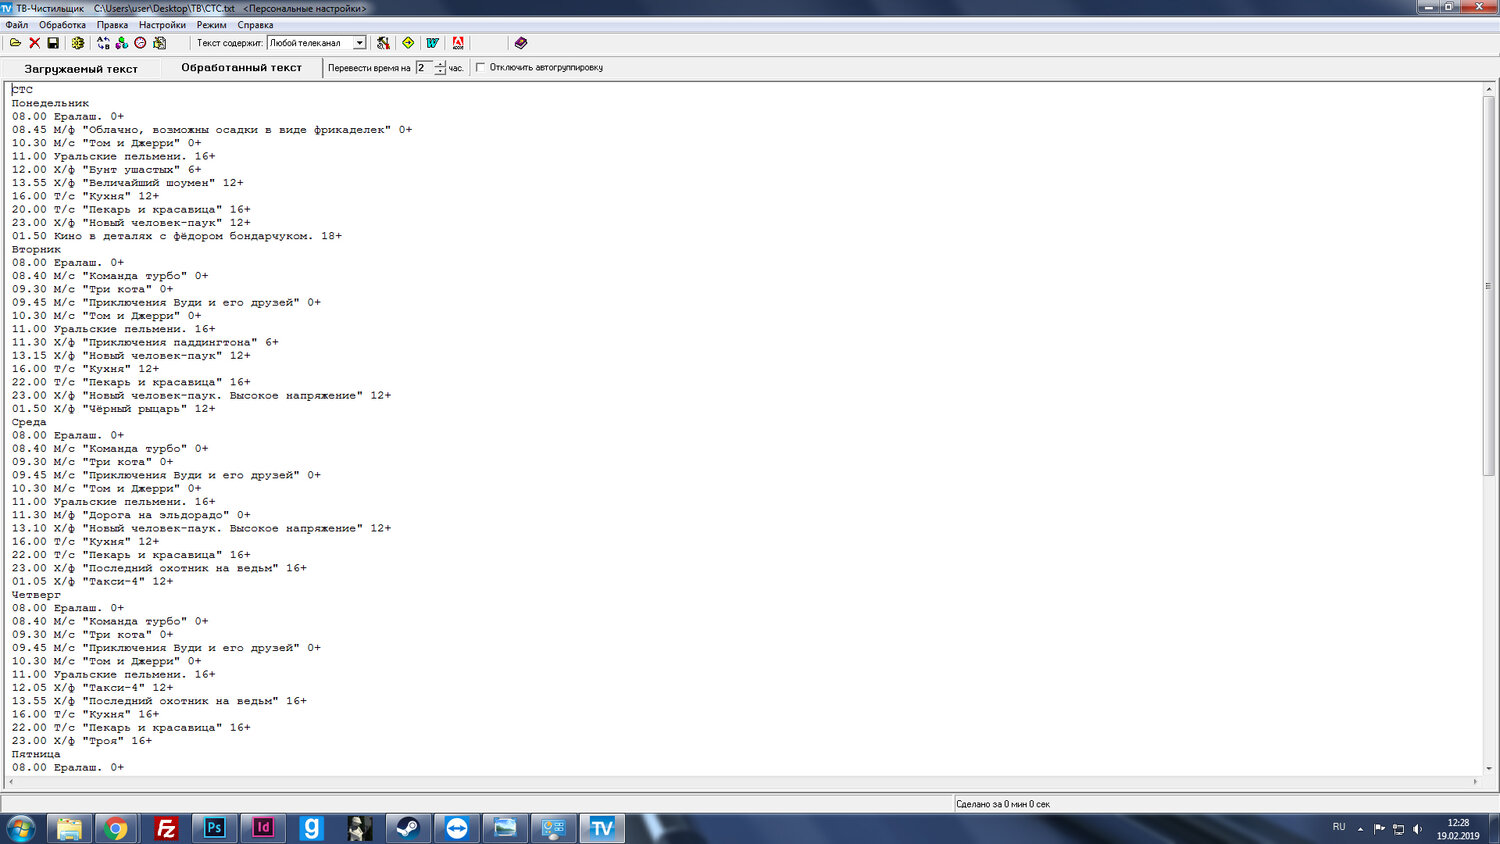Click the volume speaker tray icon
The height and width of the screenshot is (844, 1500).
tap(1417, 829)
